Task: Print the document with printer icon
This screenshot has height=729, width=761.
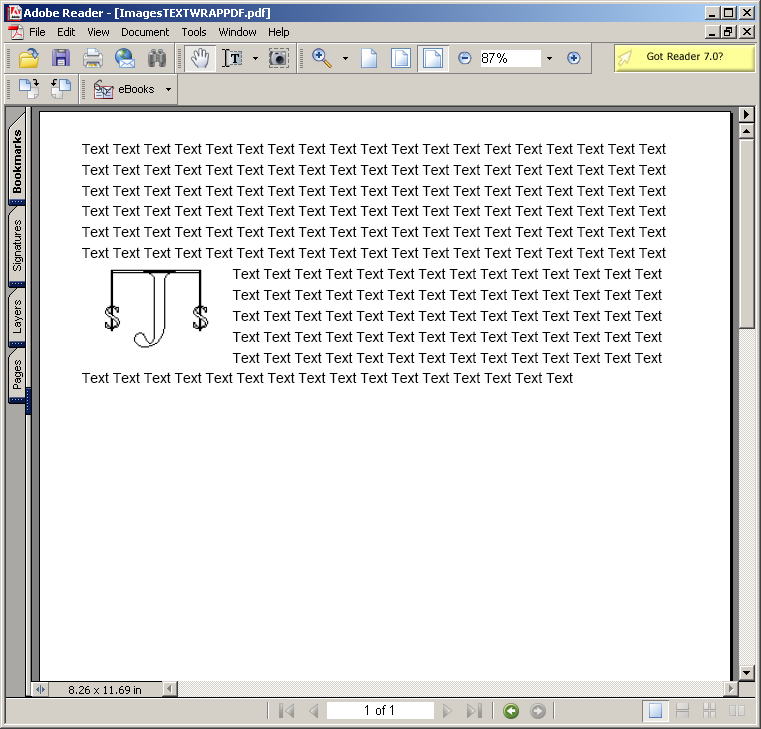Action: point(93,58)
